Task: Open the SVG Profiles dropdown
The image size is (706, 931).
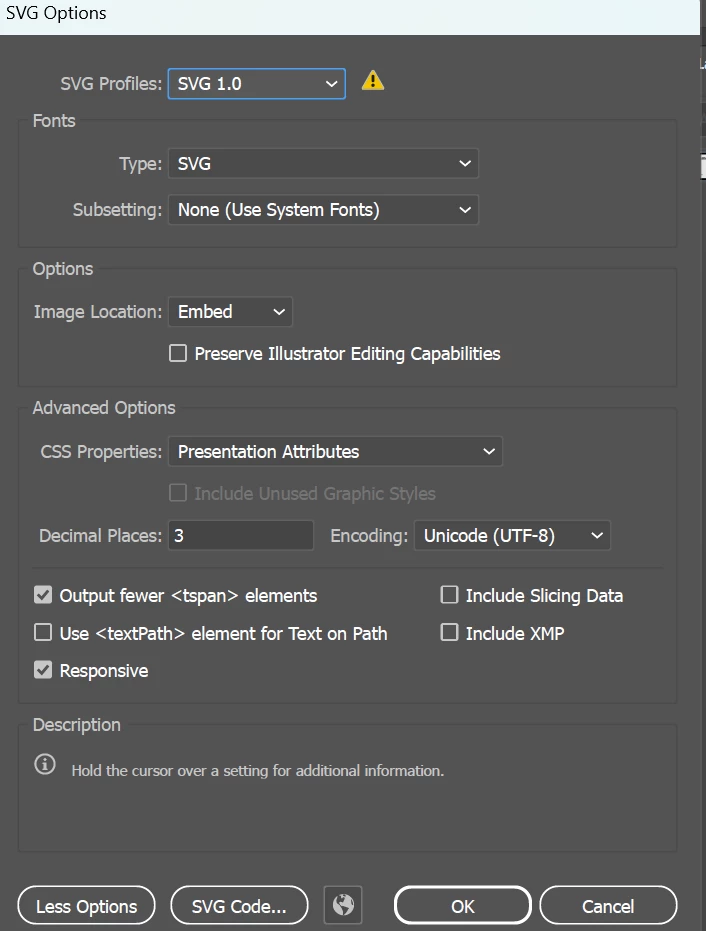Action: 257,84
